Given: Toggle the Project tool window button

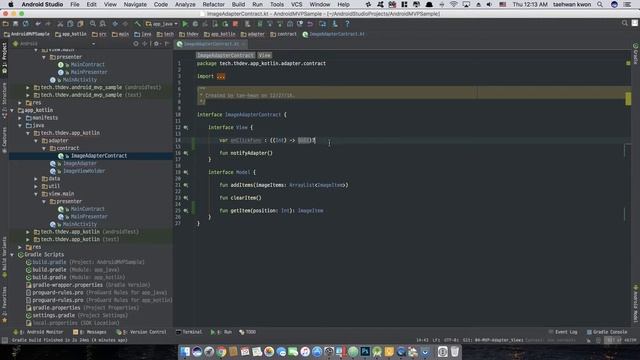Looking at the screenshot, I should coord(4,58).
